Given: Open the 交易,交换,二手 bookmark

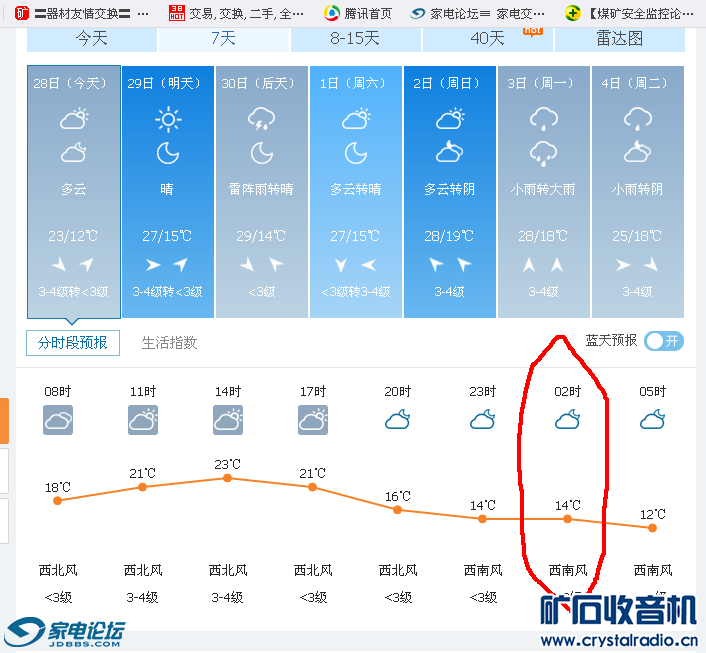Looking at the screenshot, I should point(236,14).
